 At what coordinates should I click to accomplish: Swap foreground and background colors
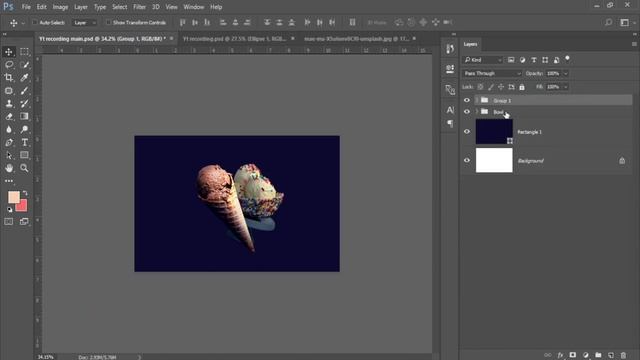25,193
